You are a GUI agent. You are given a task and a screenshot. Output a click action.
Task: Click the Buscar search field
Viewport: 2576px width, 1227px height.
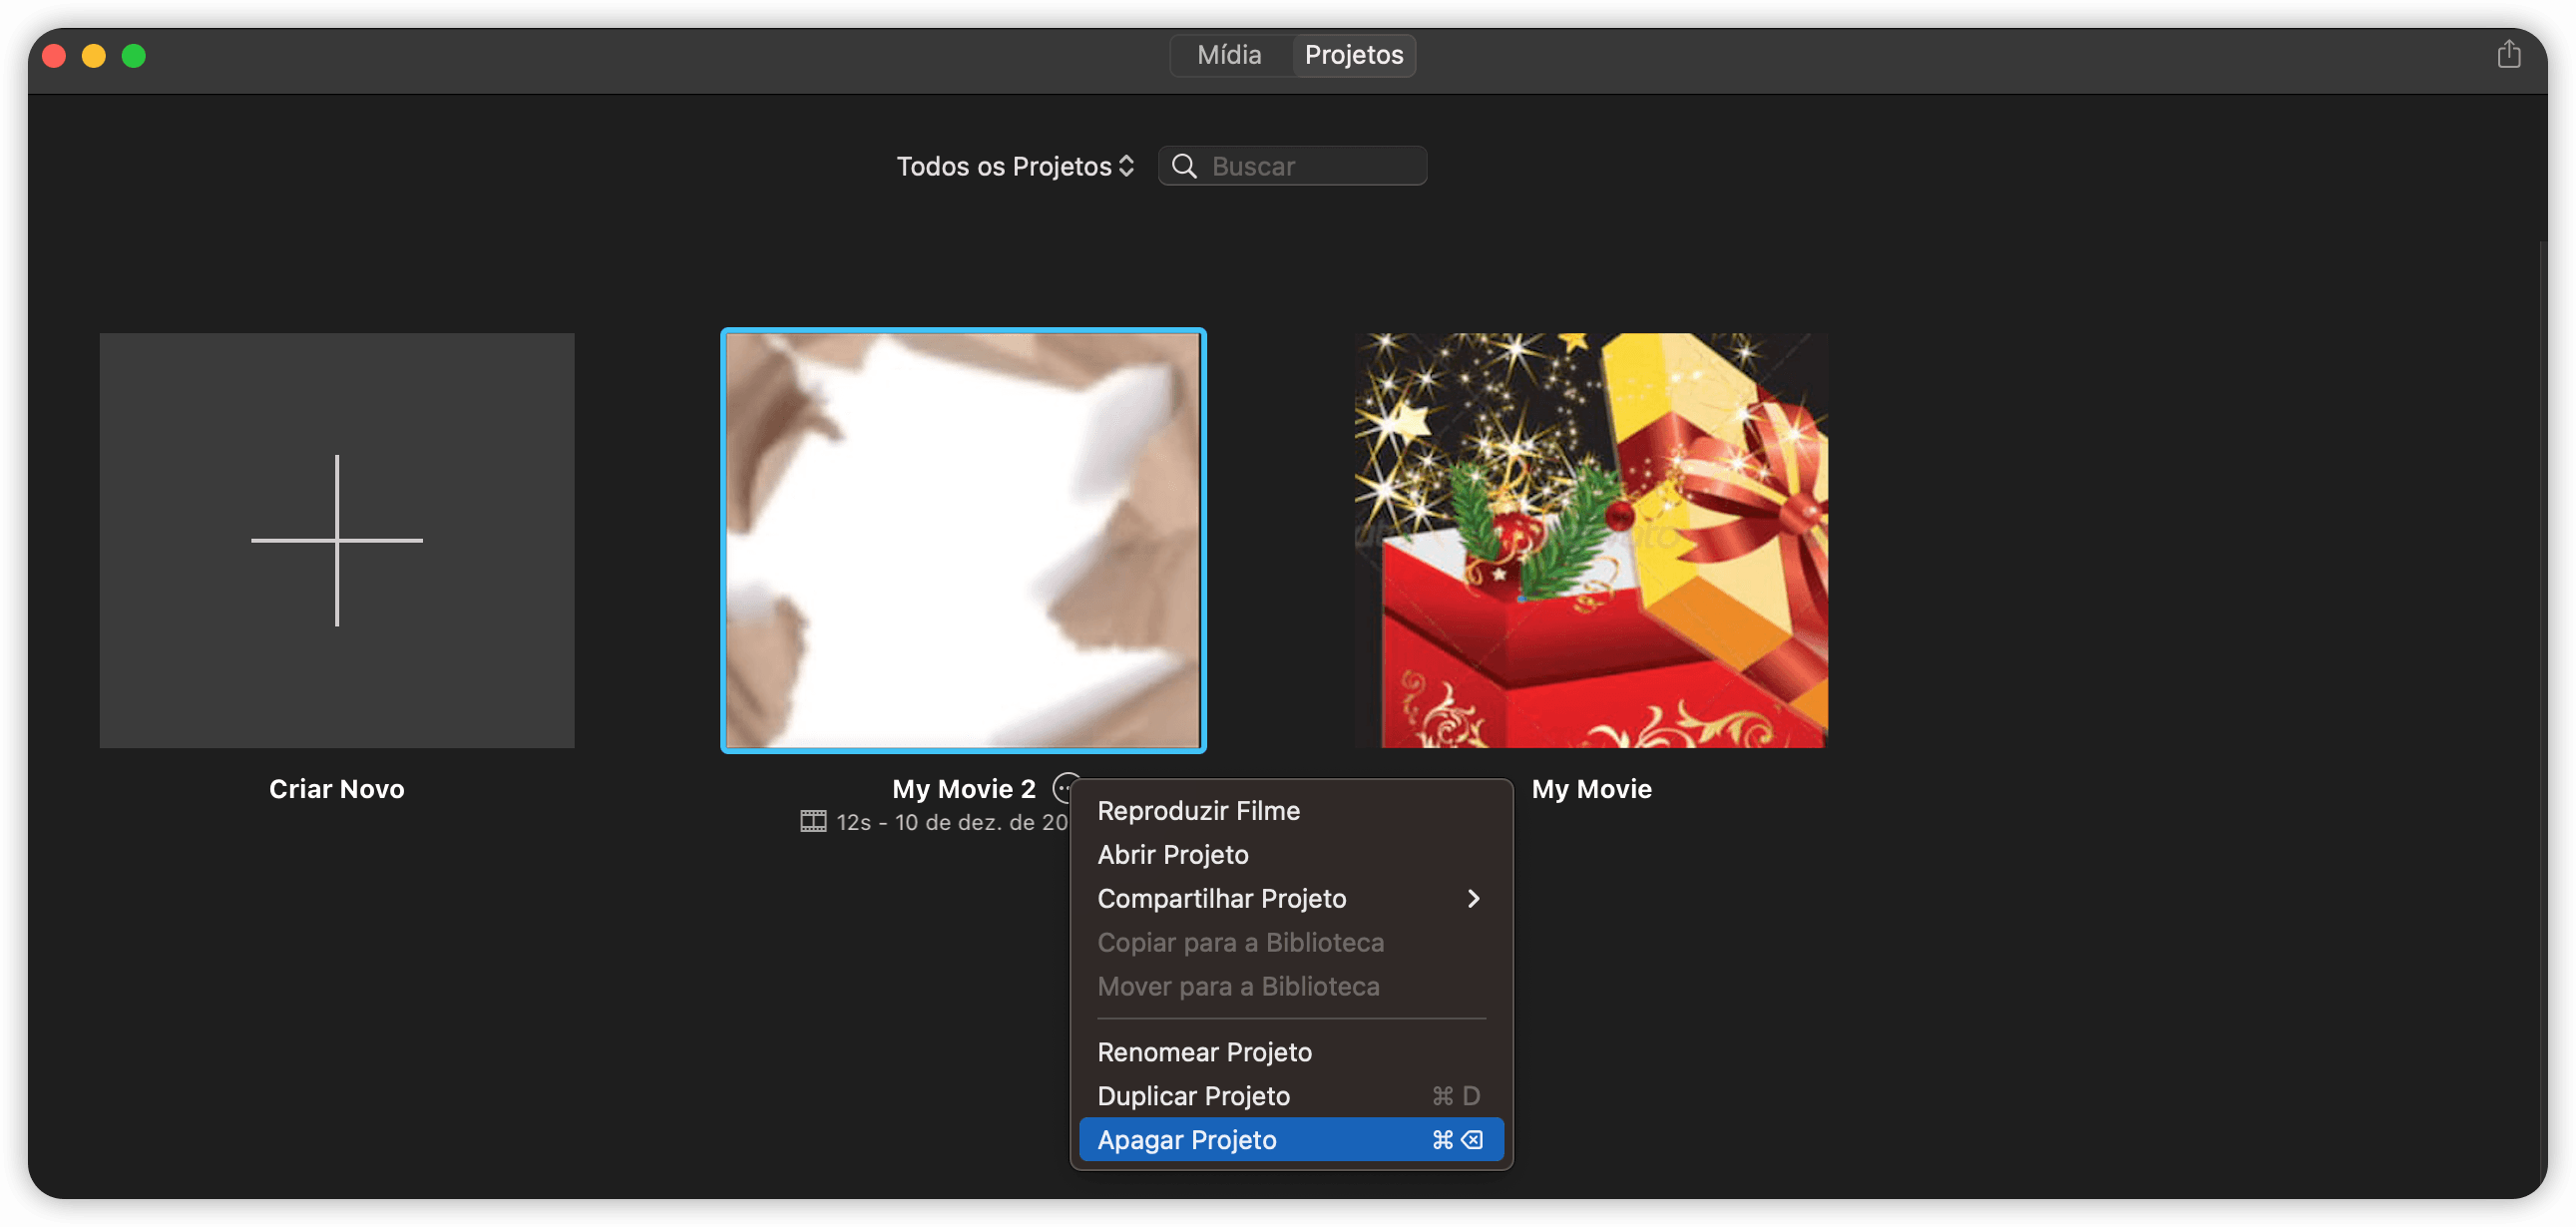[1292, 166]
